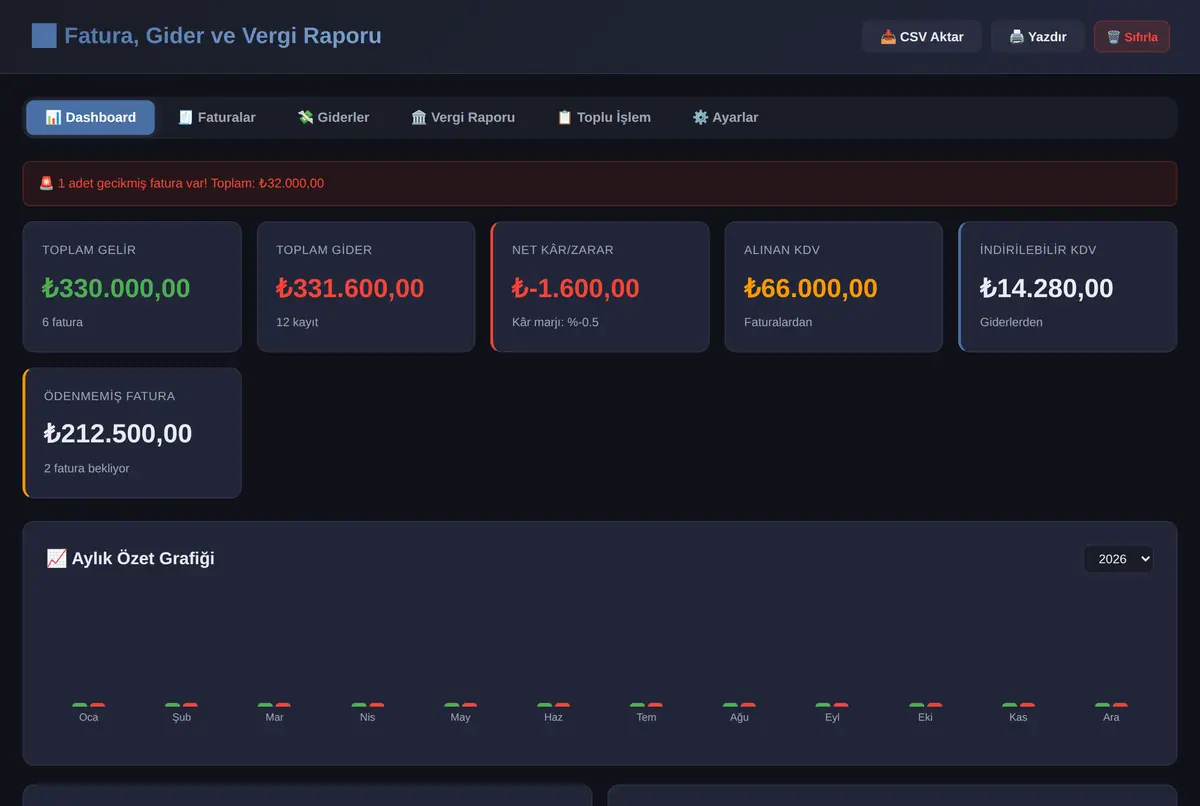Viewport: 1200px width, 806px height.
Task: Click the "Fatura, Gider ve Vergi Raporu" title
Action: 223,36
